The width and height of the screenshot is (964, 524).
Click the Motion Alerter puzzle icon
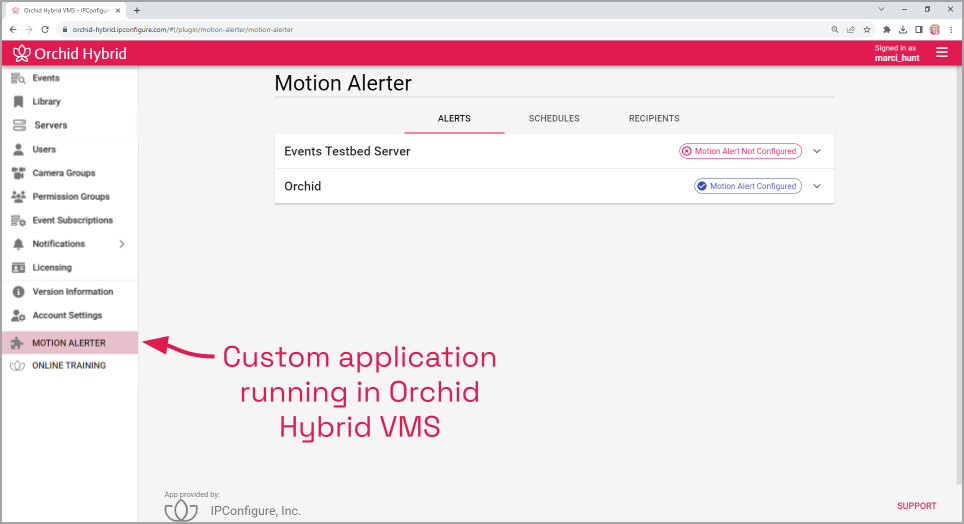17,343
